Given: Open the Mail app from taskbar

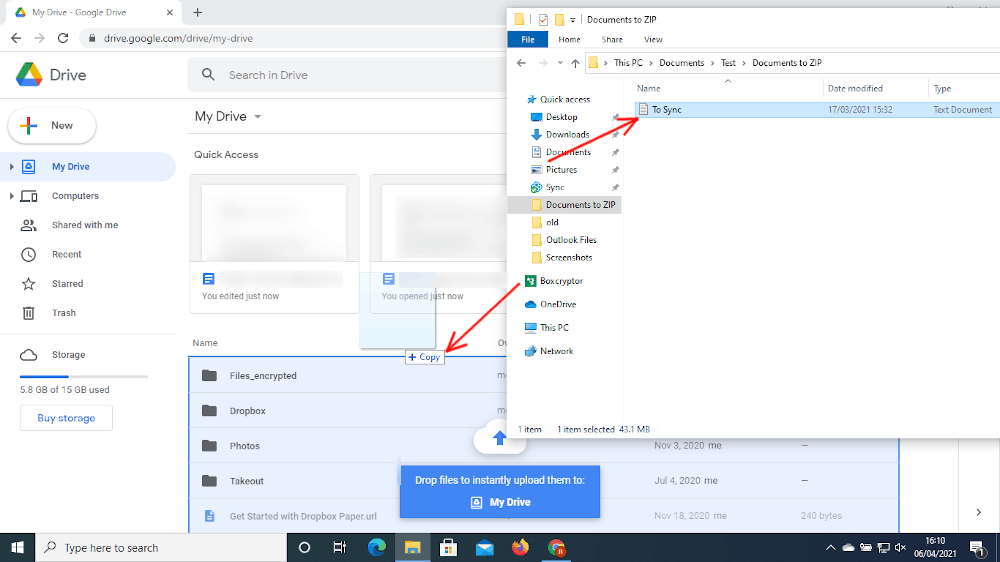Looking at the screenshot, I should (485, 548).
